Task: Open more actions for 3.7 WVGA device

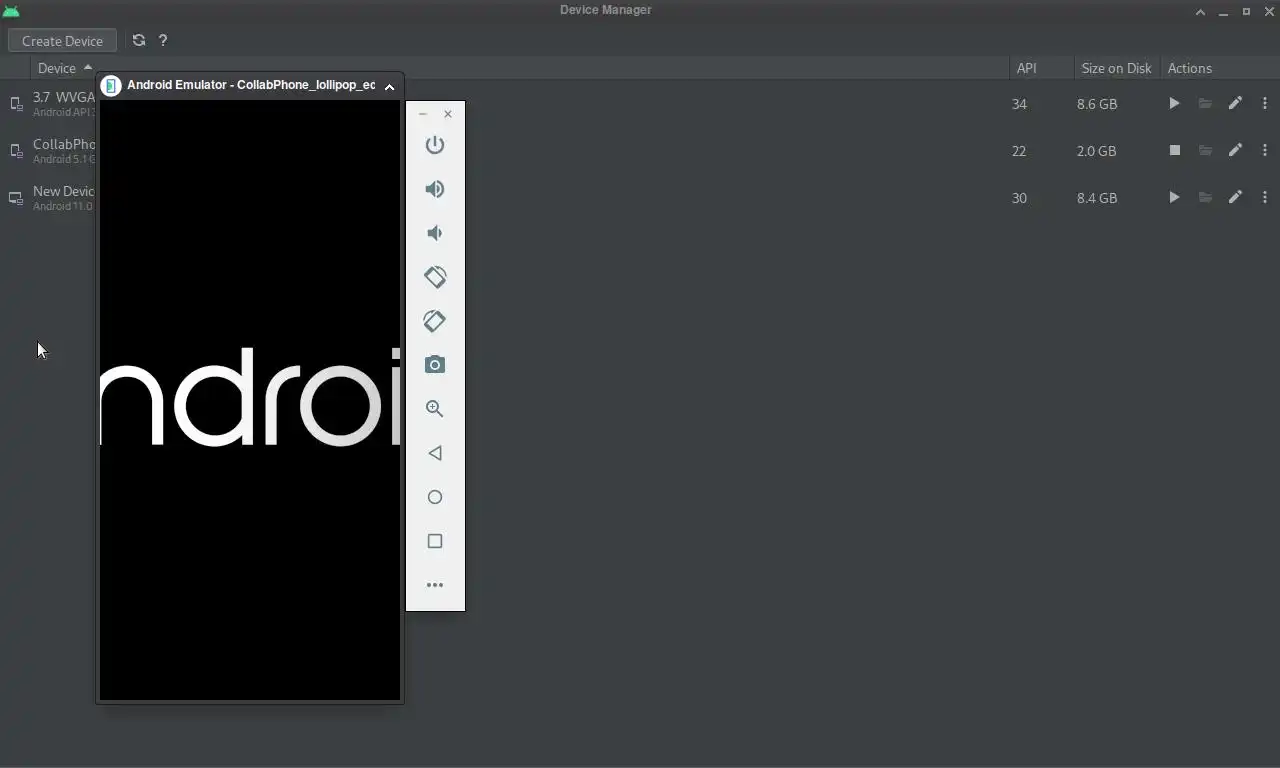Action: coord(1265,103)
